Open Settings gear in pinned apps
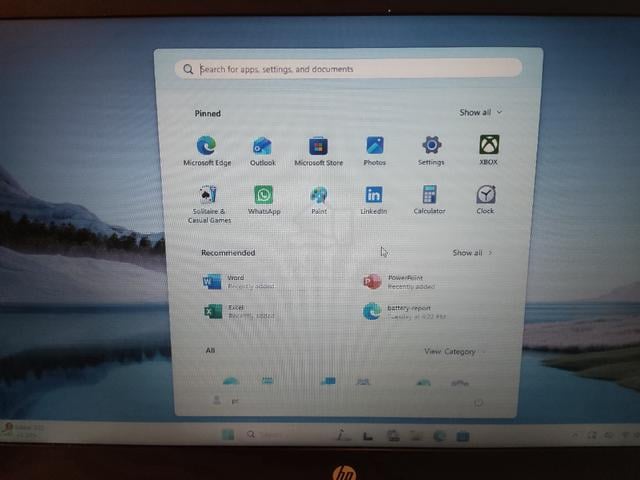Image resolution: width=640 pixels, height=480 pixels. (431, 150)
